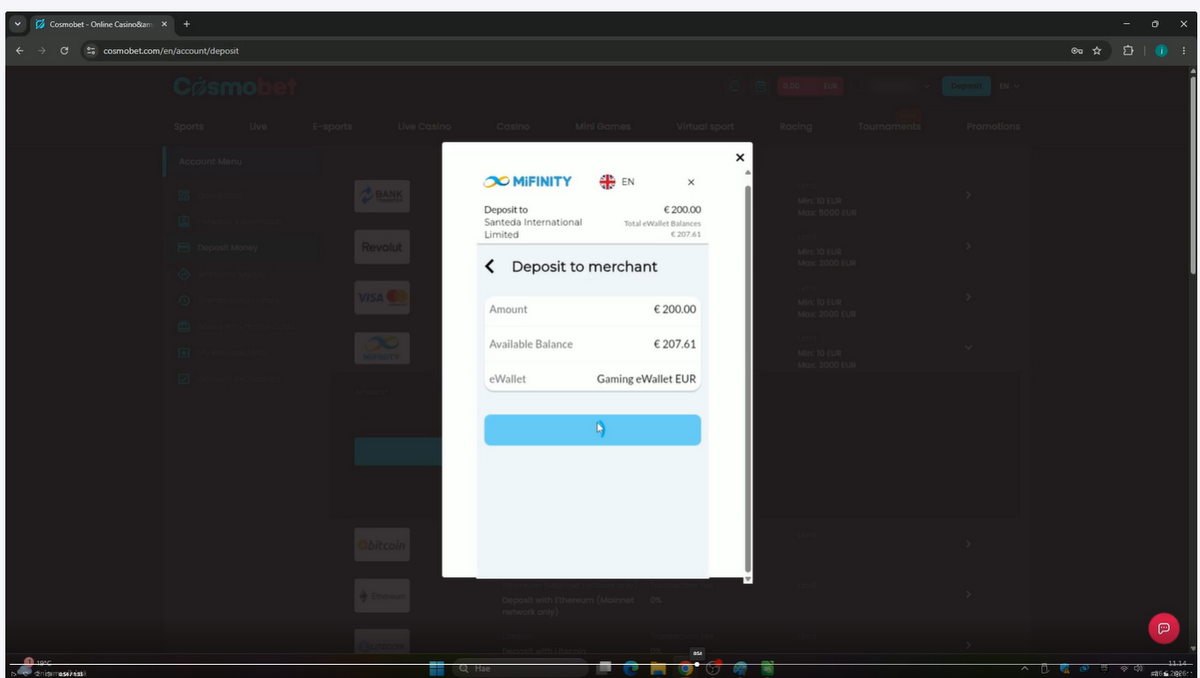Expand the Visa row with its chevron
The image size is (1200, 678).
tap(968, 297)
